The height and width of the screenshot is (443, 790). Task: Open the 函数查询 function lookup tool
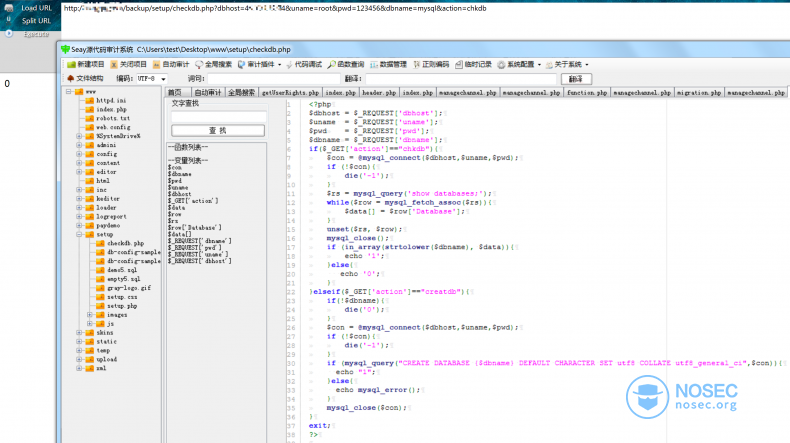coord(346,65)
